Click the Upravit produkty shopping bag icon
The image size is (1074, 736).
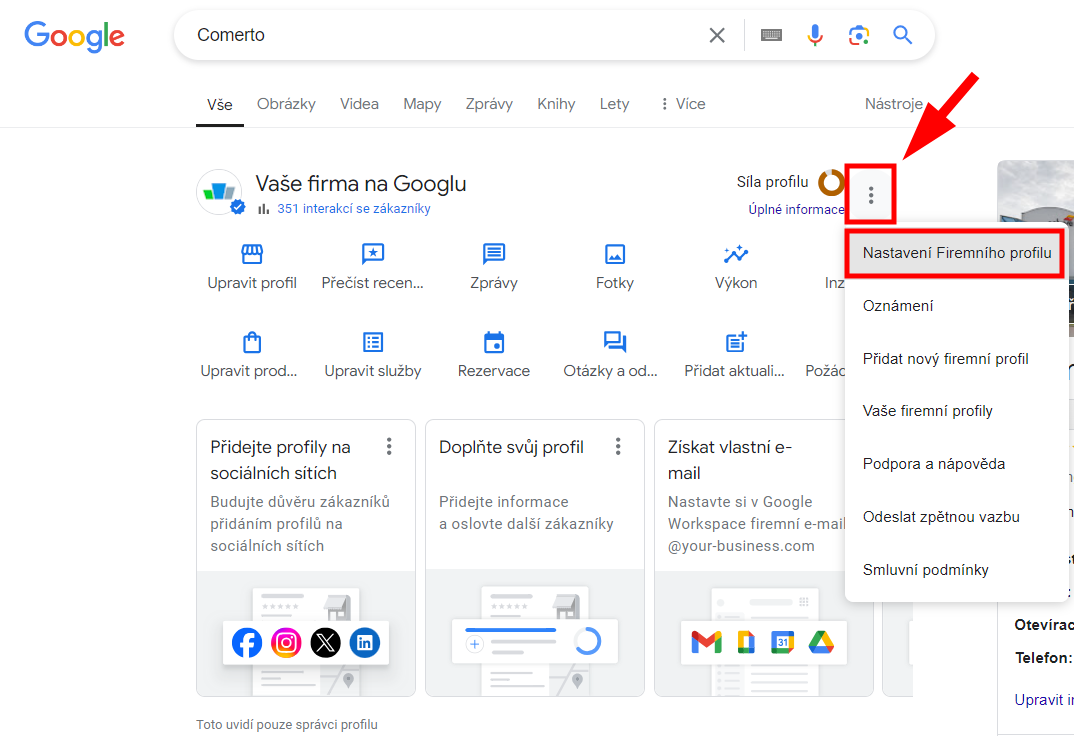click(x=252, y=342)
